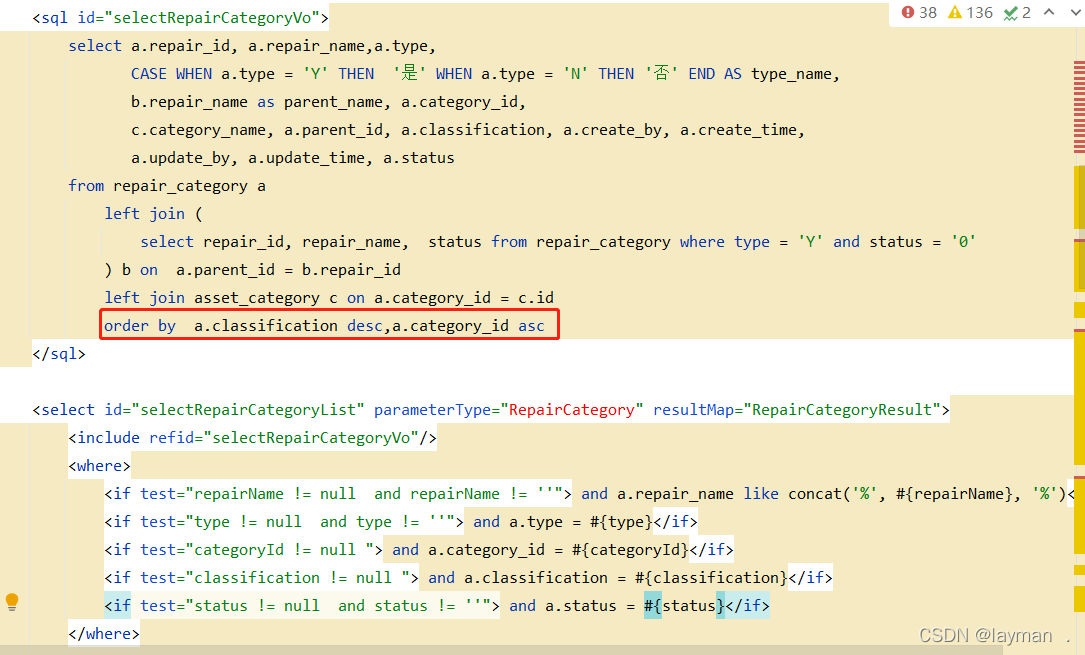Click 'a.classification desc' in order by clause
The height and width of the screenshot is (655, 1085).
click(289, 326)
